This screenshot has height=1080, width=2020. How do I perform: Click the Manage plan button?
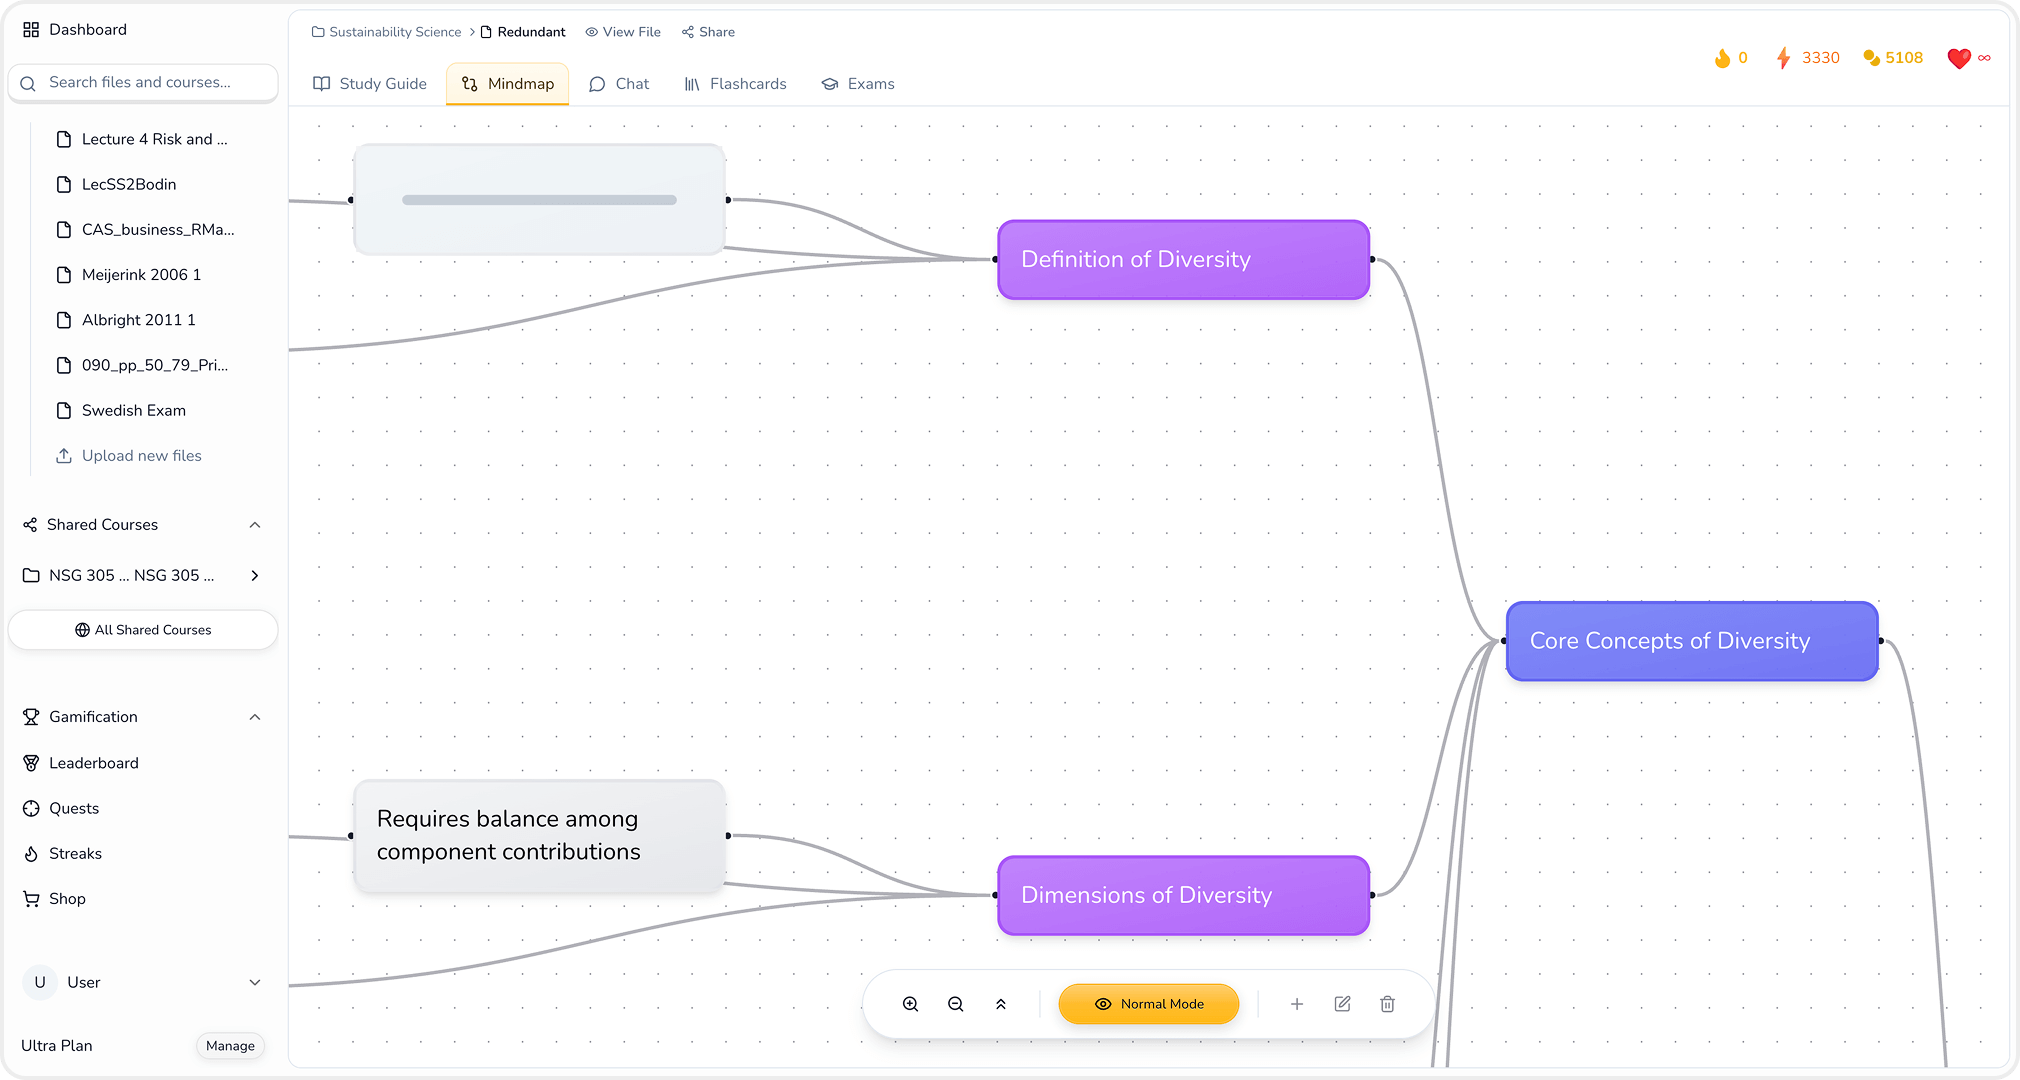[x=230, y=1046]
